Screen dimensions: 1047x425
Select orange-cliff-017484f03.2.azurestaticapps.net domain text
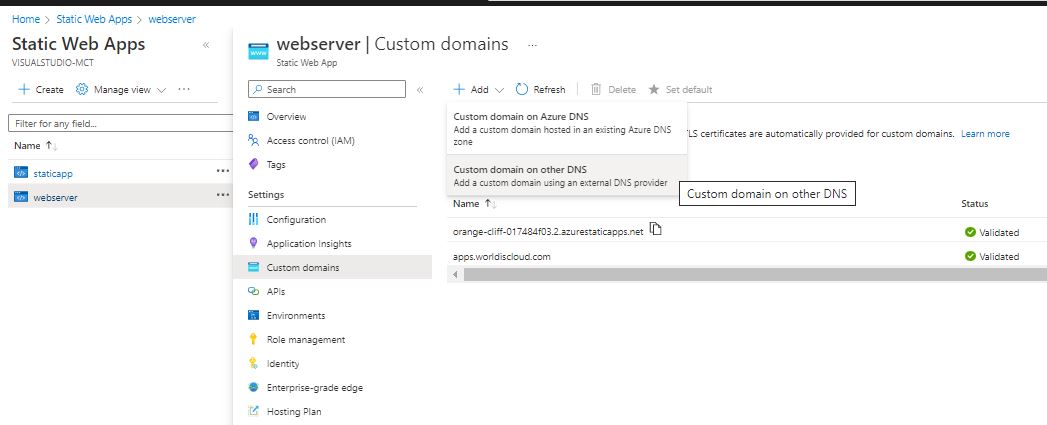[548, 232]
